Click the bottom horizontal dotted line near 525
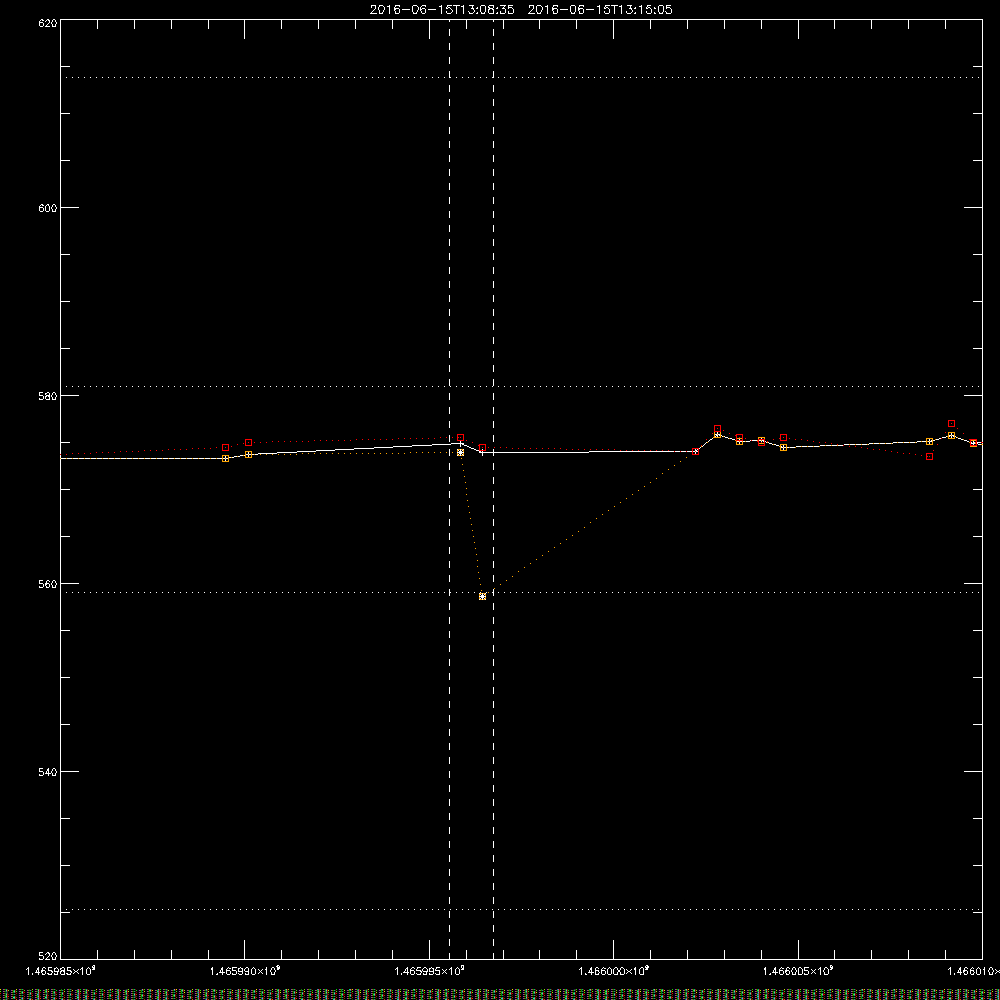Screen dimensions: 1000x1000 pyautogui.click(x=521, y=910)
